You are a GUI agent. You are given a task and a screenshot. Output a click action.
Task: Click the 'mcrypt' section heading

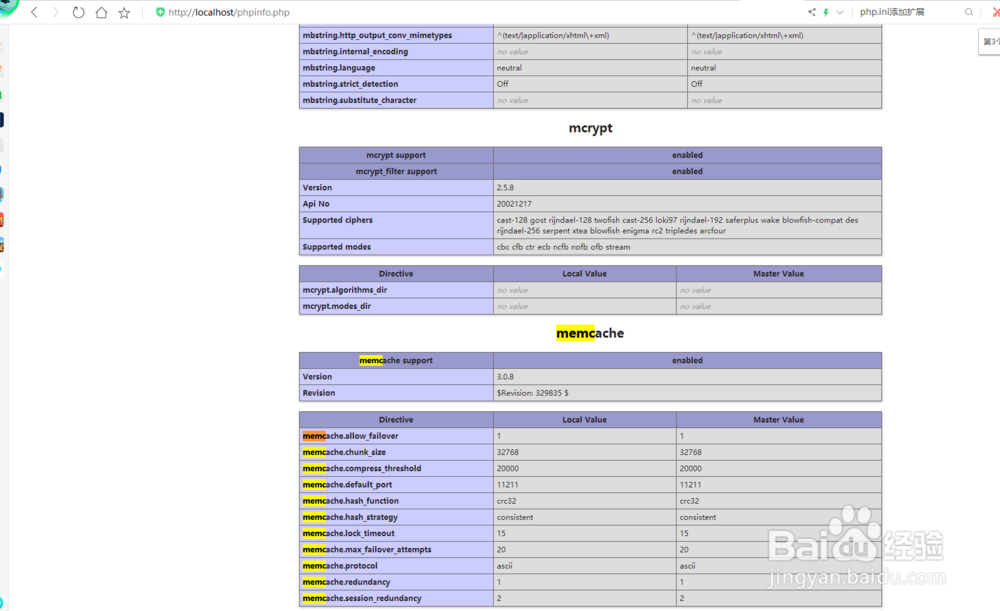pos(589,128)
